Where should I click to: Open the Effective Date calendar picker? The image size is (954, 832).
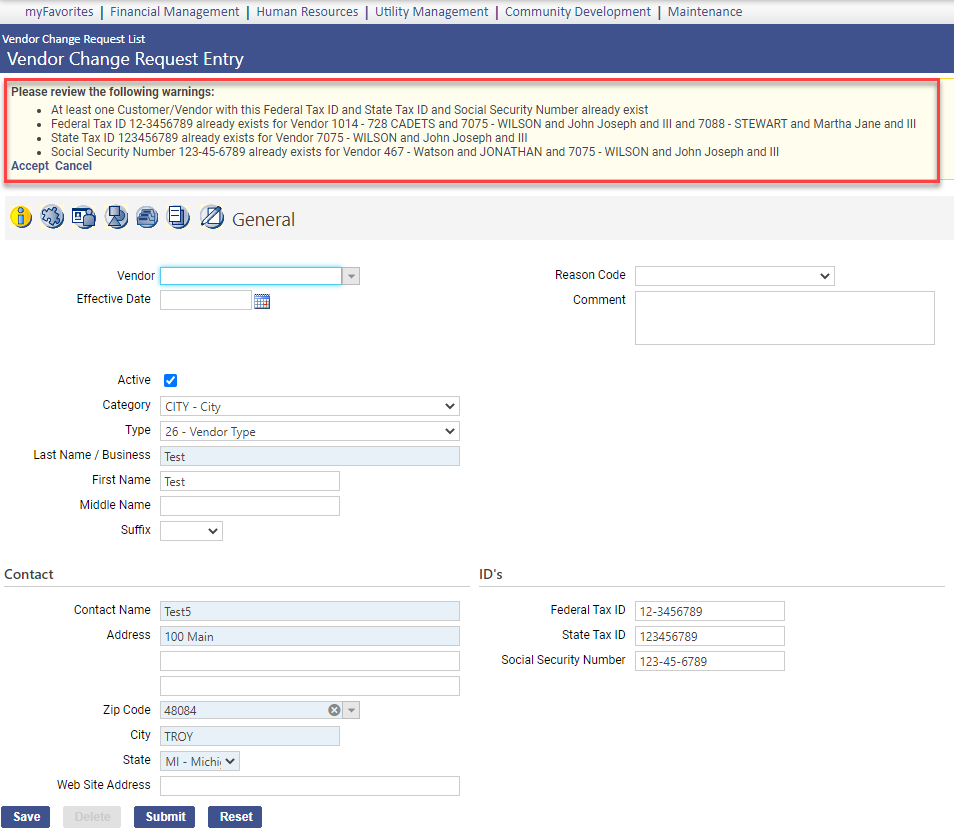[x=262, y=301]
